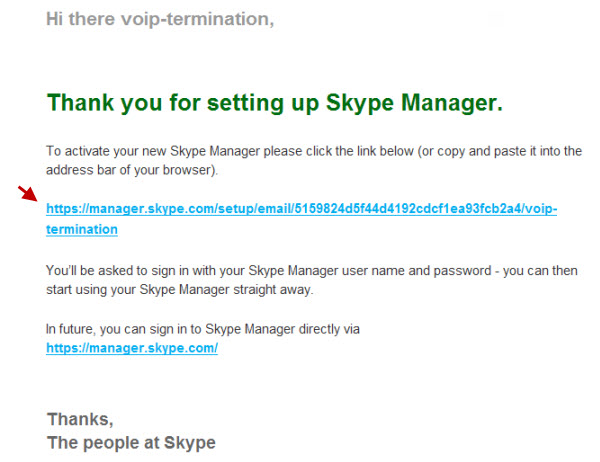This screenshot has width=600, height=462.
Task: Click the https://manager.skype.com/ sign-in link
Action: coord(132,348)
